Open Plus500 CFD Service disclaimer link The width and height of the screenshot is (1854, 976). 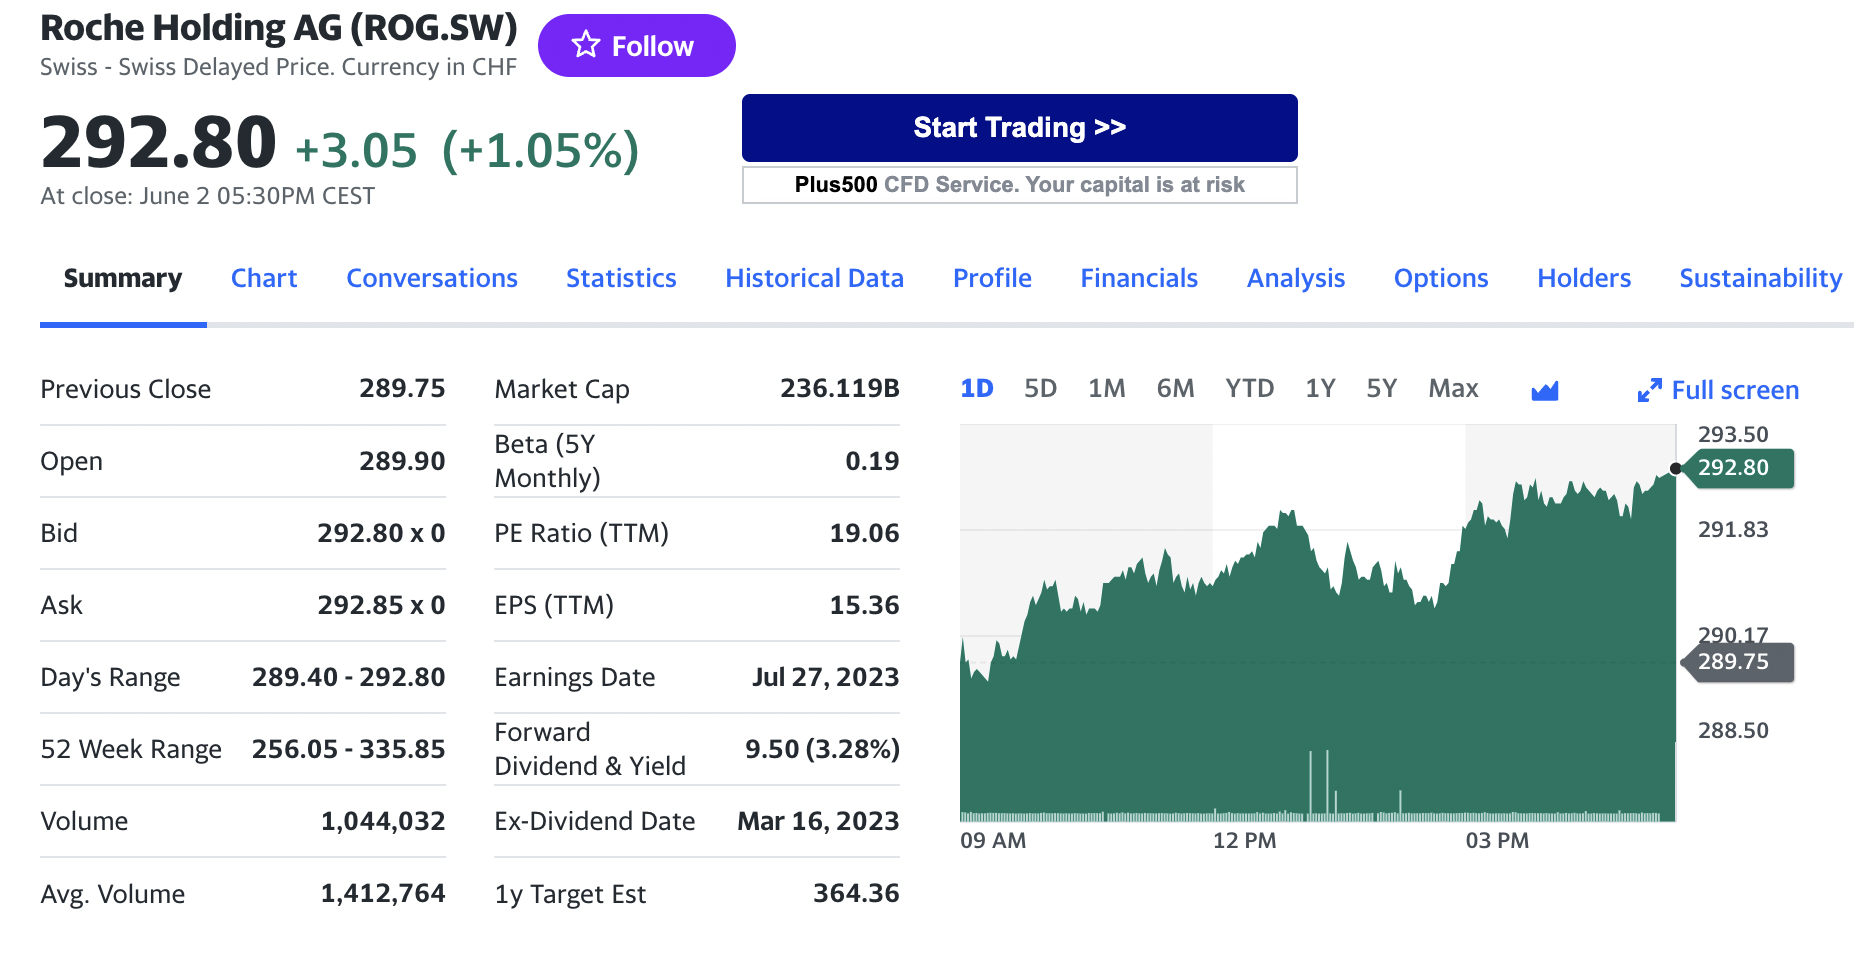click(x=1019, y=185)
